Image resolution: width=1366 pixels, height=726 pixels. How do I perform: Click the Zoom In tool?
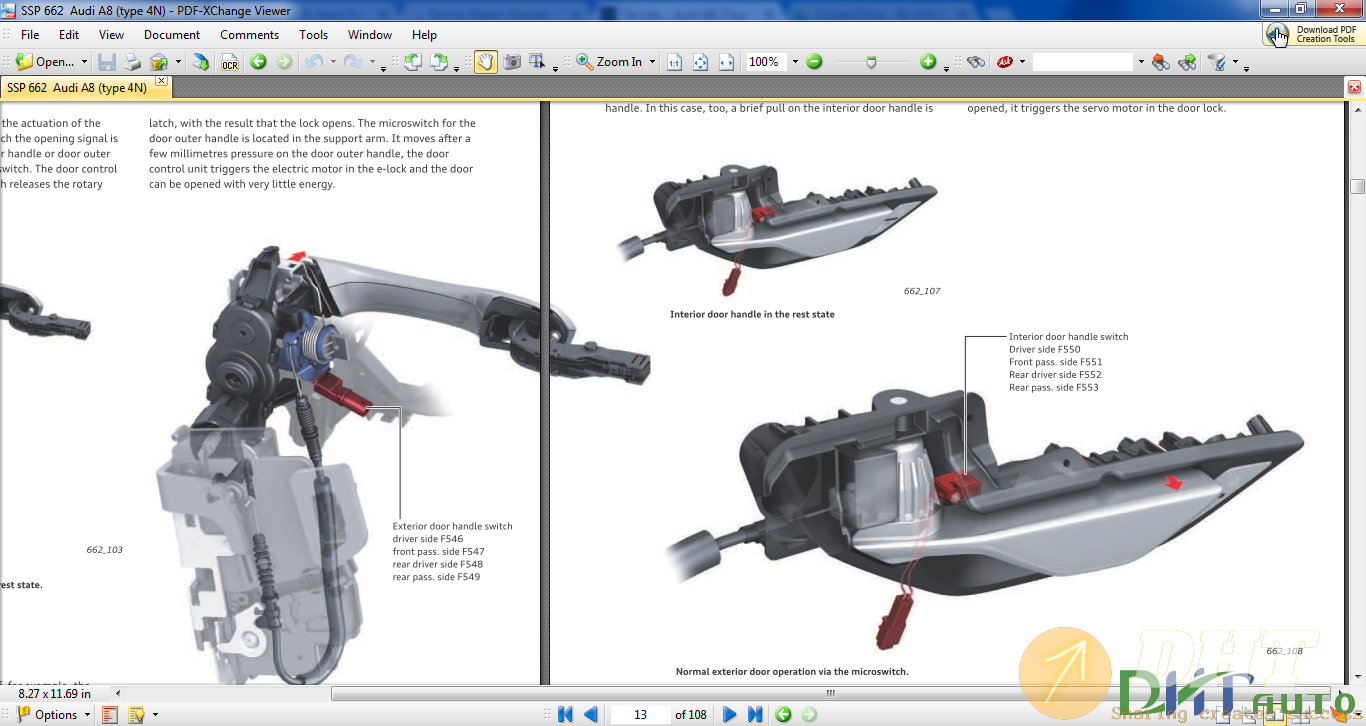tap(609, 62)
